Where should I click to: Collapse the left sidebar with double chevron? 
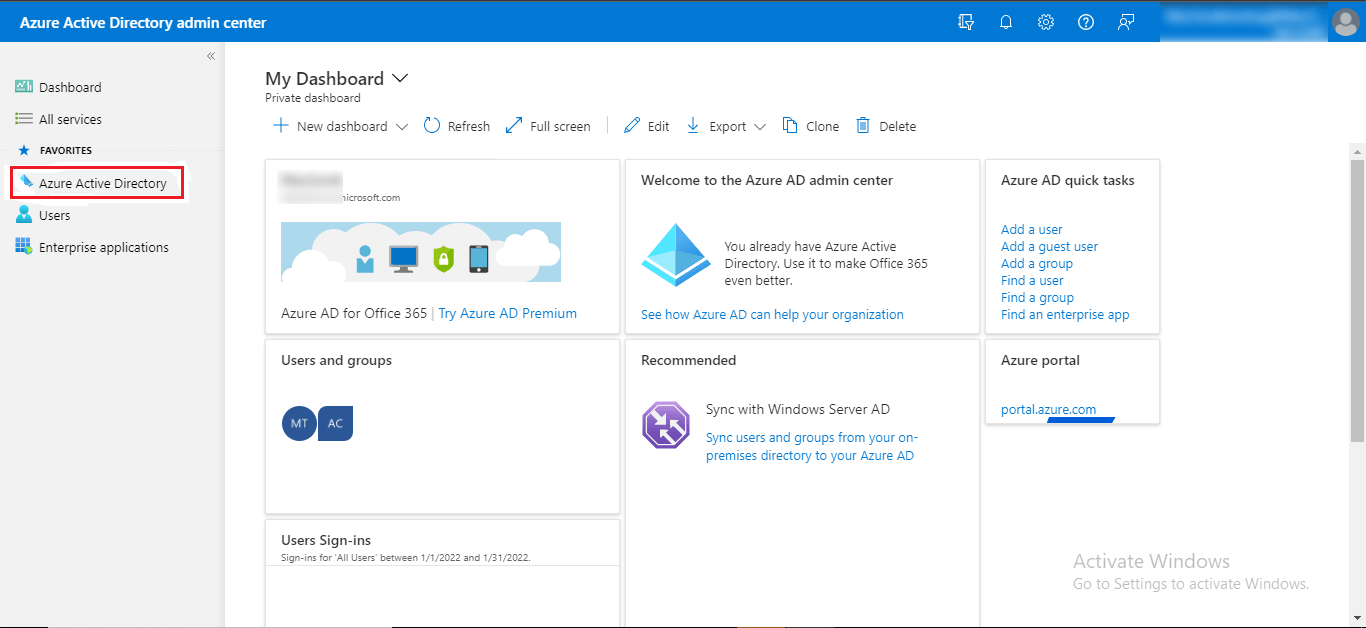(211, 56)
